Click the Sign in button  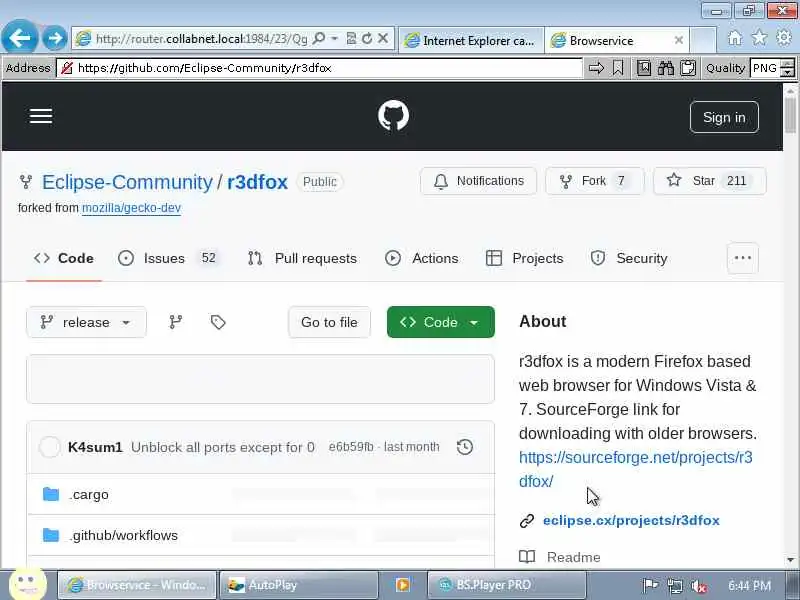[724, 117]
